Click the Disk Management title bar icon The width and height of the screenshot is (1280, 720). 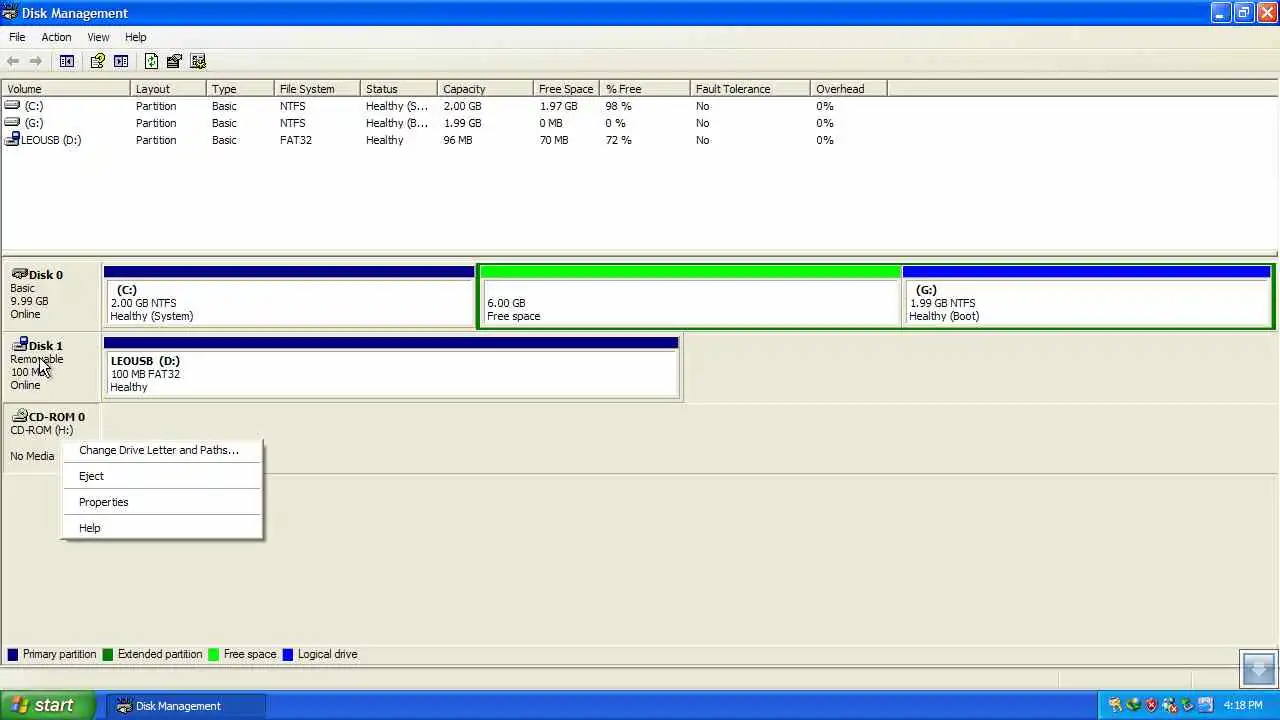[10, 13]
